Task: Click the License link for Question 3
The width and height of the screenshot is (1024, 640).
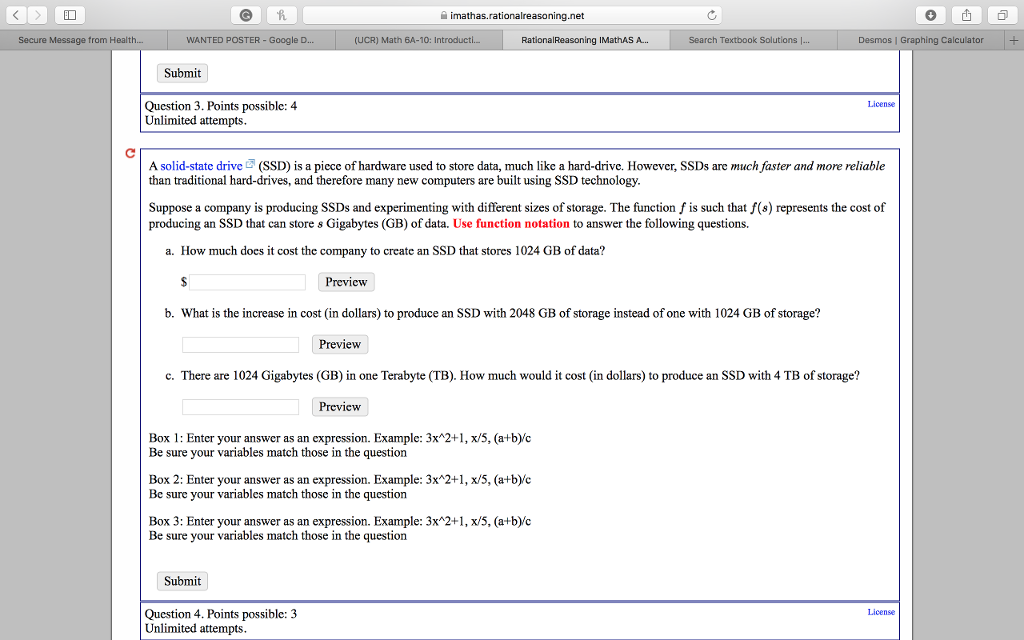Action: pos(881,103)
